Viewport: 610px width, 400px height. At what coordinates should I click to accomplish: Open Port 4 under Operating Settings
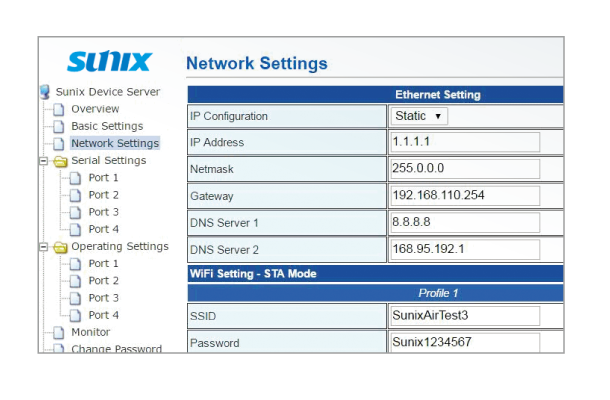103,315
